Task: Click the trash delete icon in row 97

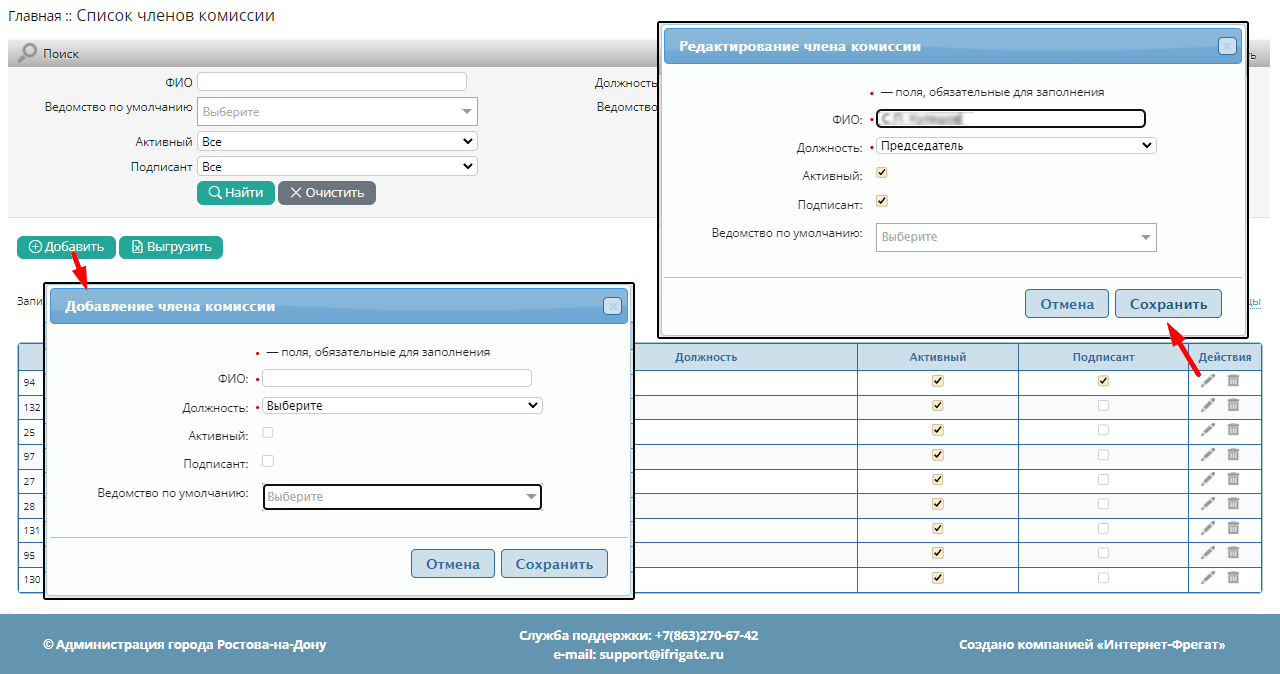Action: pos(1233,454)
